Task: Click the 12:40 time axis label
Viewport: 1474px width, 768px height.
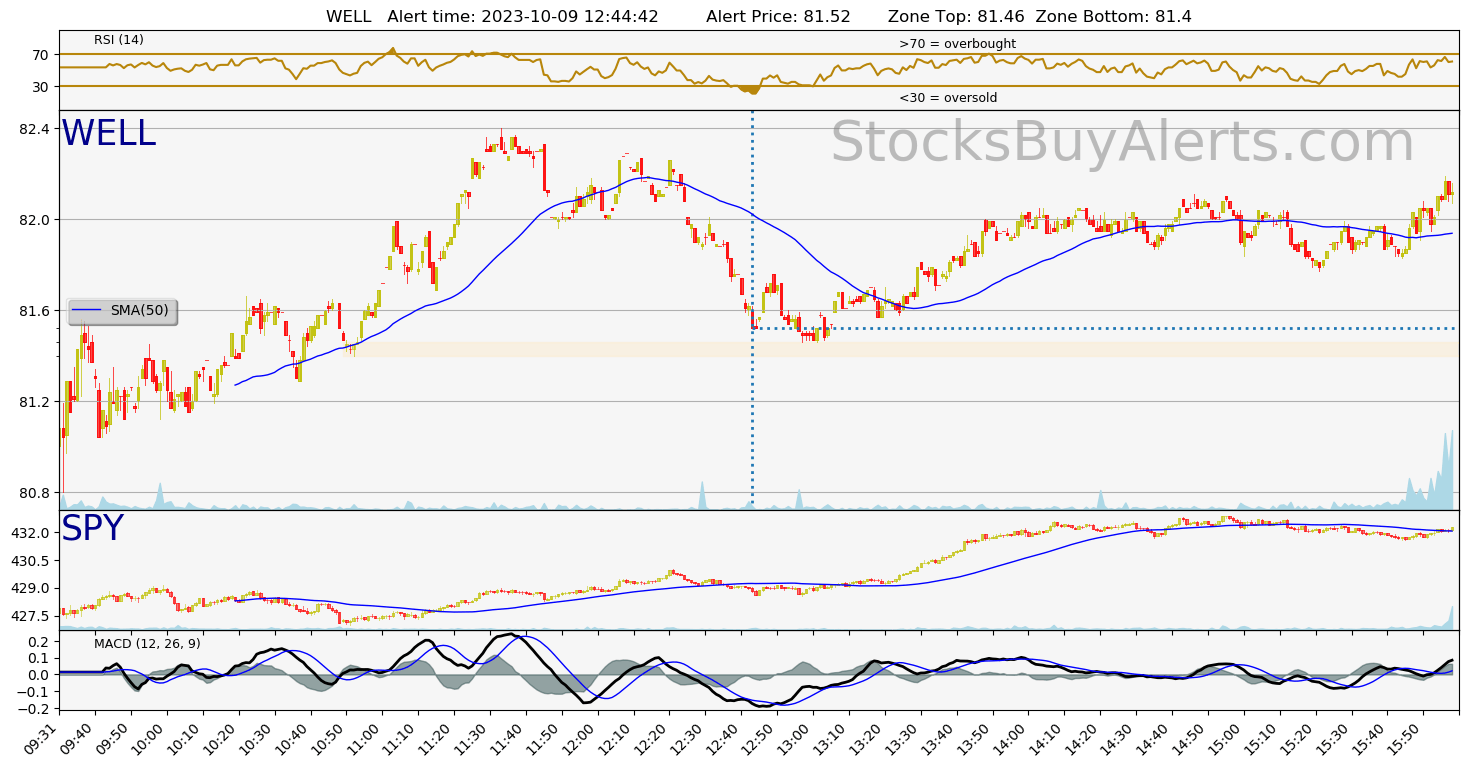Action: click(x=724, y=739)
